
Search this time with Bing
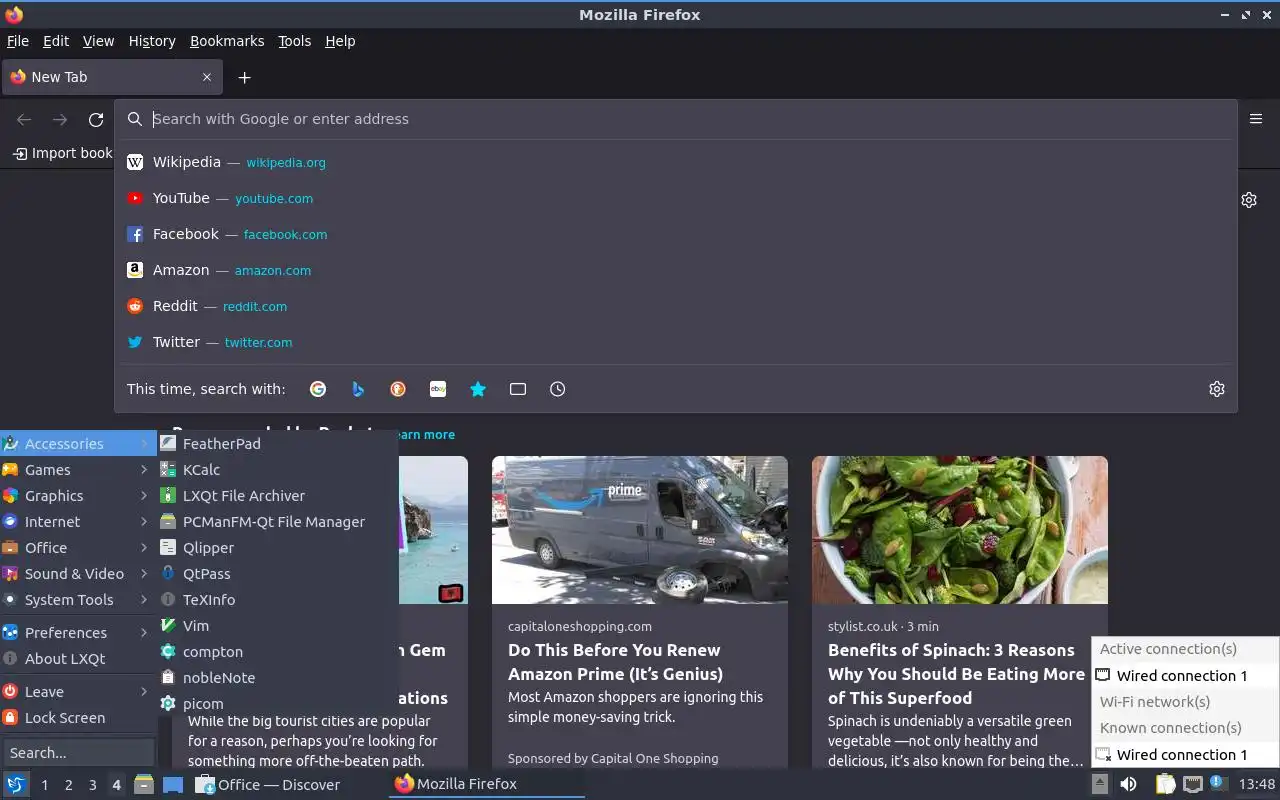tap(358, 389)
